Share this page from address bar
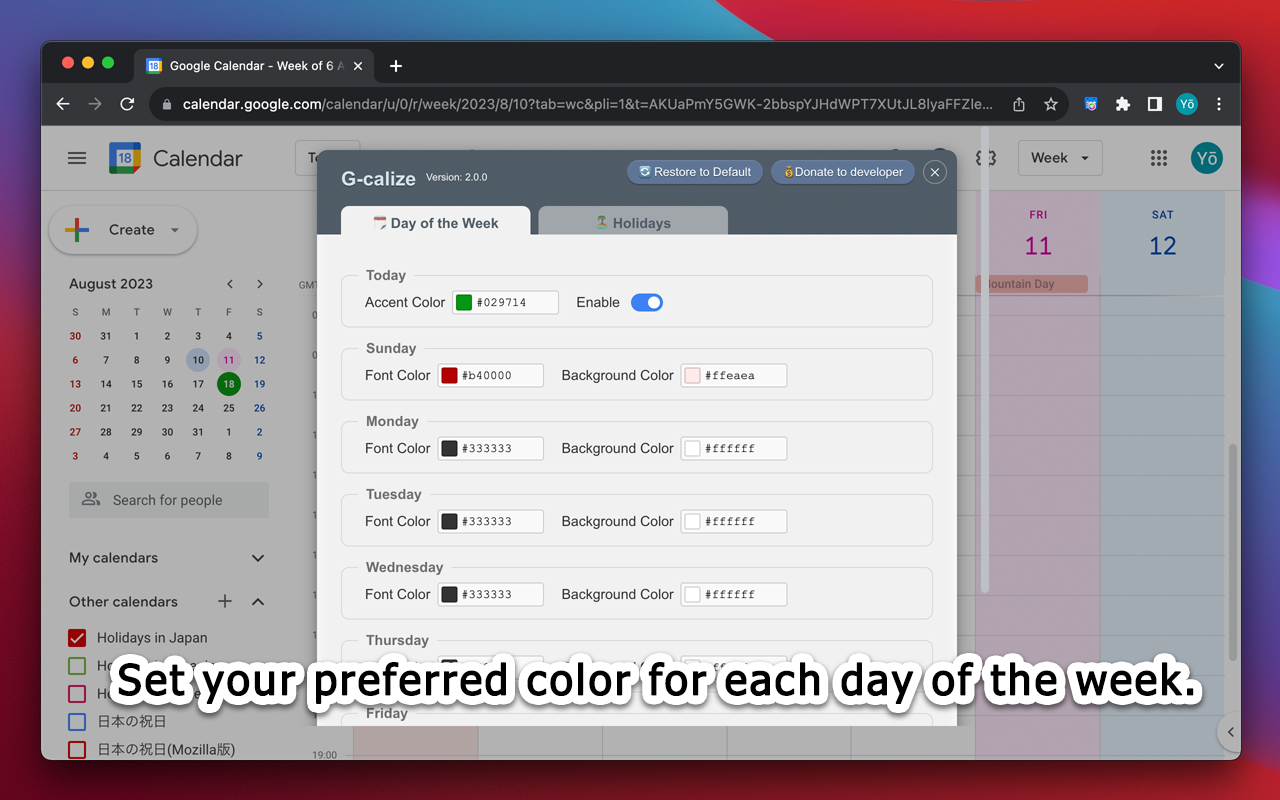 (x=1019, y=104)
